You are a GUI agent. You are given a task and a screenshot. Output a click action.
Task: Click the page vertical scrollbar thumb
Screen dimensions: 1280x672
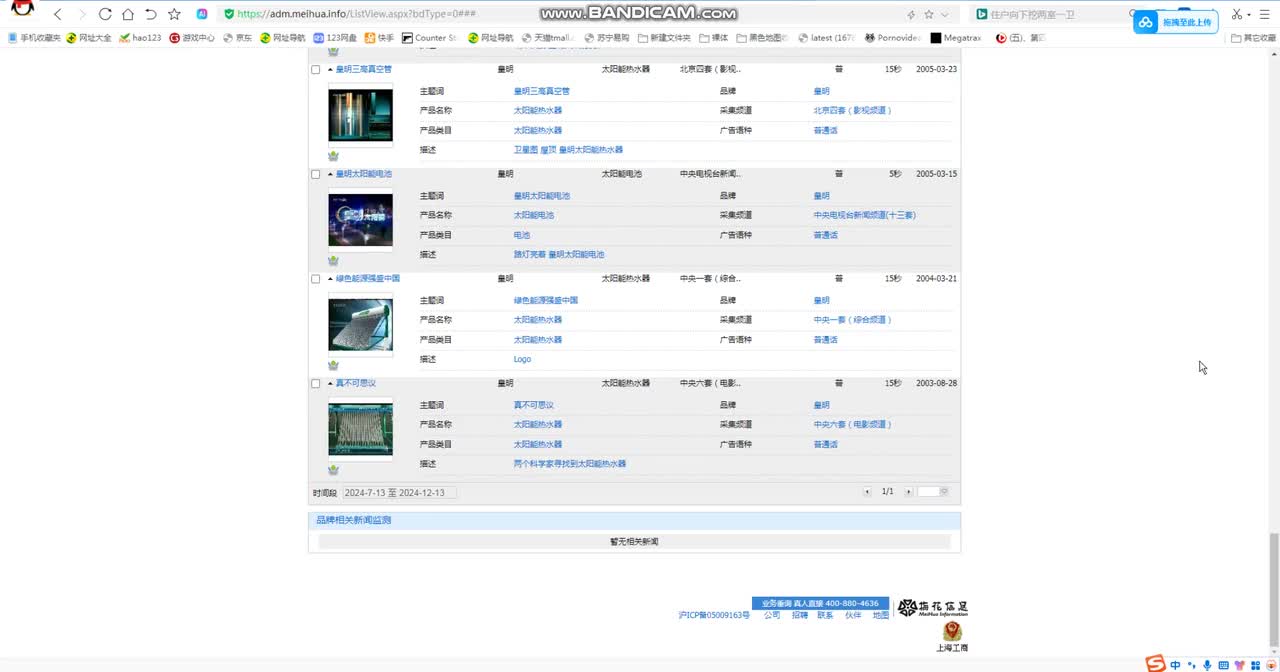(1274, 590)
